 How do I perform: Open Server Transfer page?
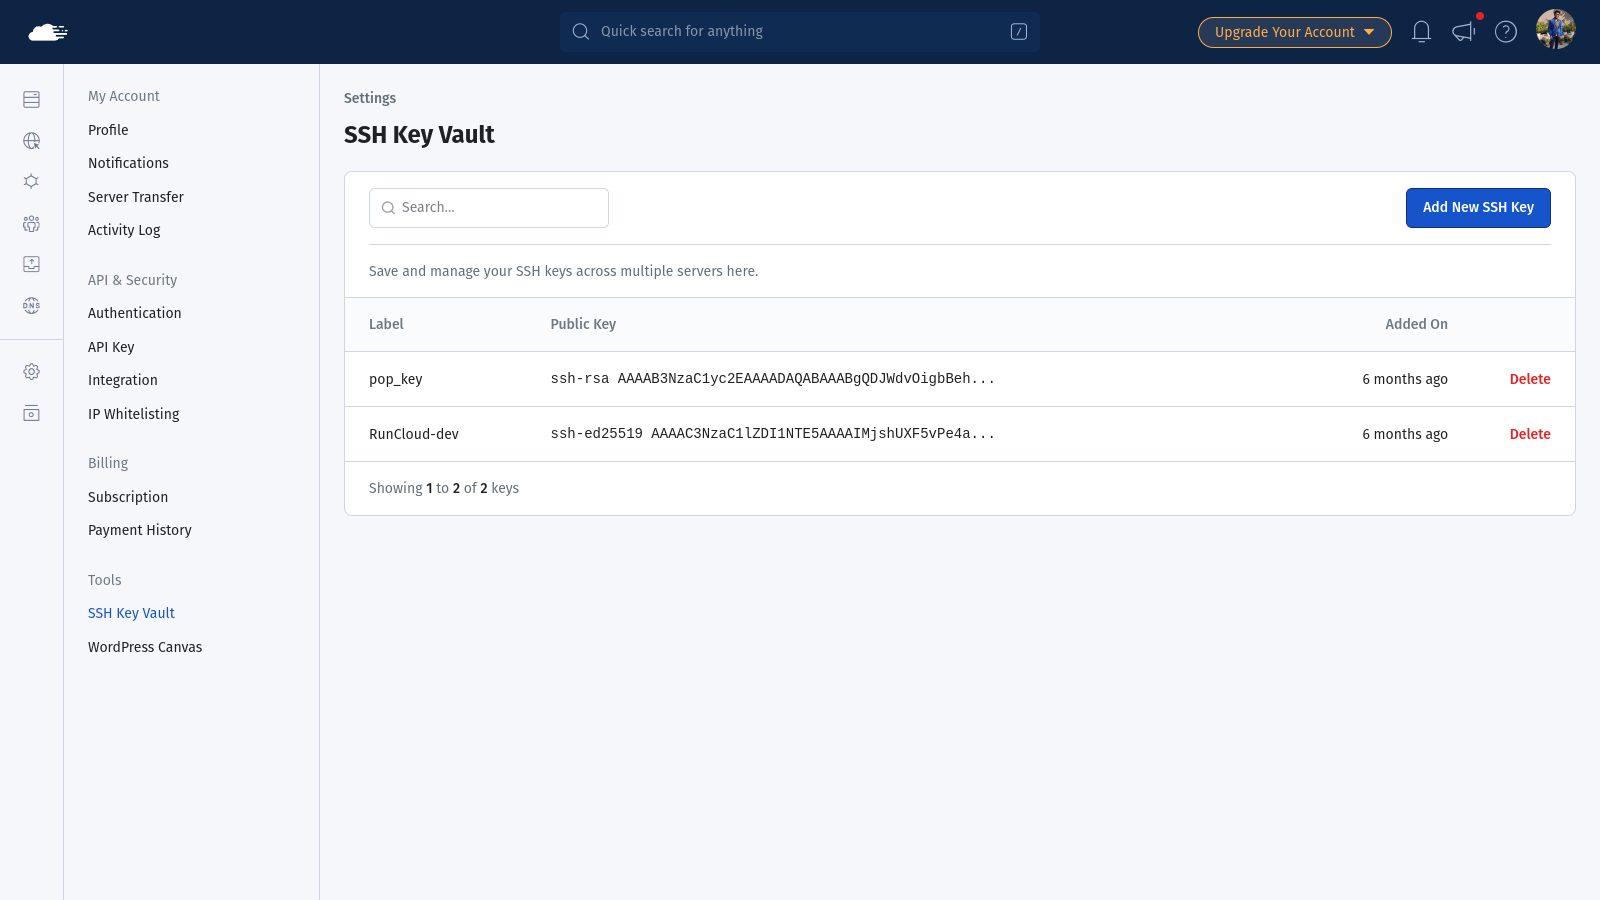(136, 197)
